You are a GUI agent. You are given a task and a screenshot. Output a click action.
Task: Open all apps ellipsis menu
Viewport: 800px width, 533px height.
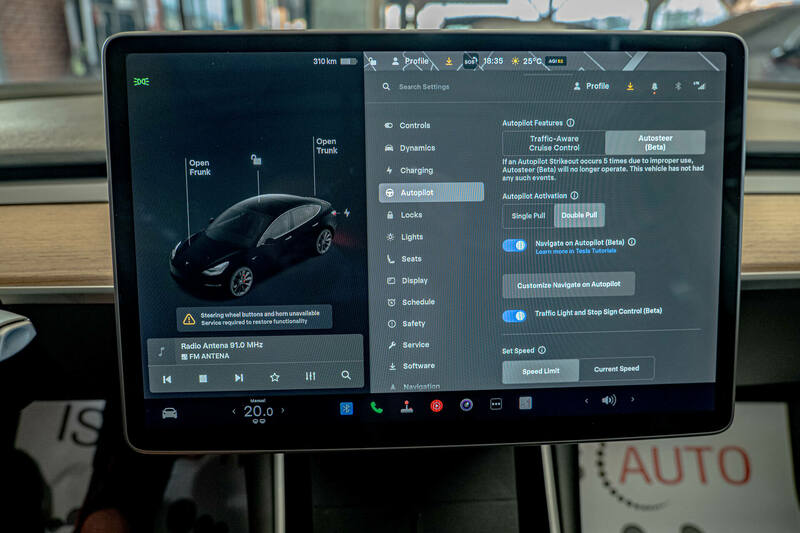tap(496, 404)
